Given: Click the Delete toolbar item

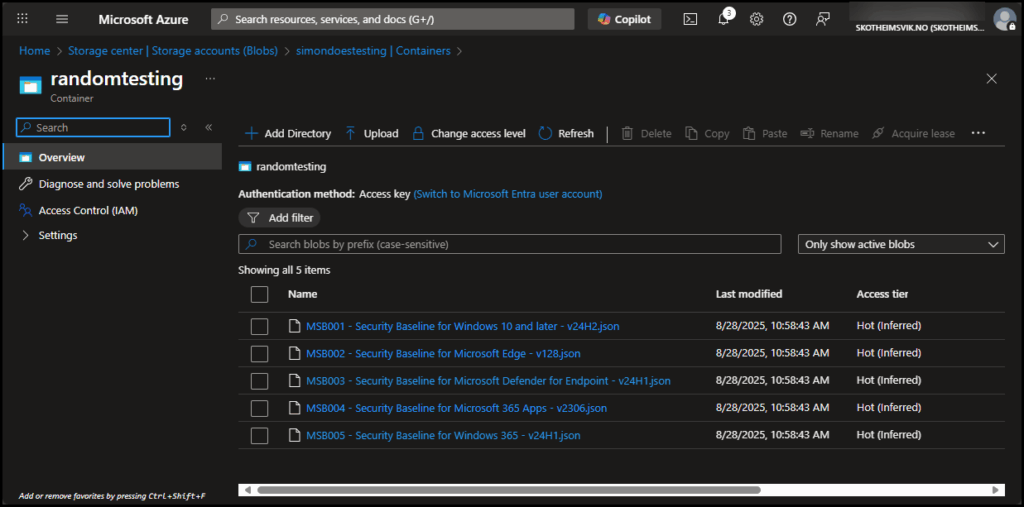Looking at the screenshot, I should click(646, 133).
